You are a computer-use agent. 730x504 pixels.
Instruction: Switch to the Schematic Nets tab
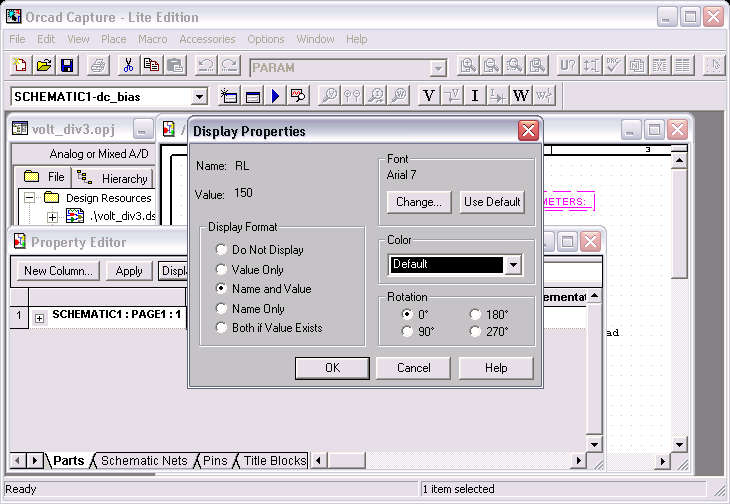point(144,460)
